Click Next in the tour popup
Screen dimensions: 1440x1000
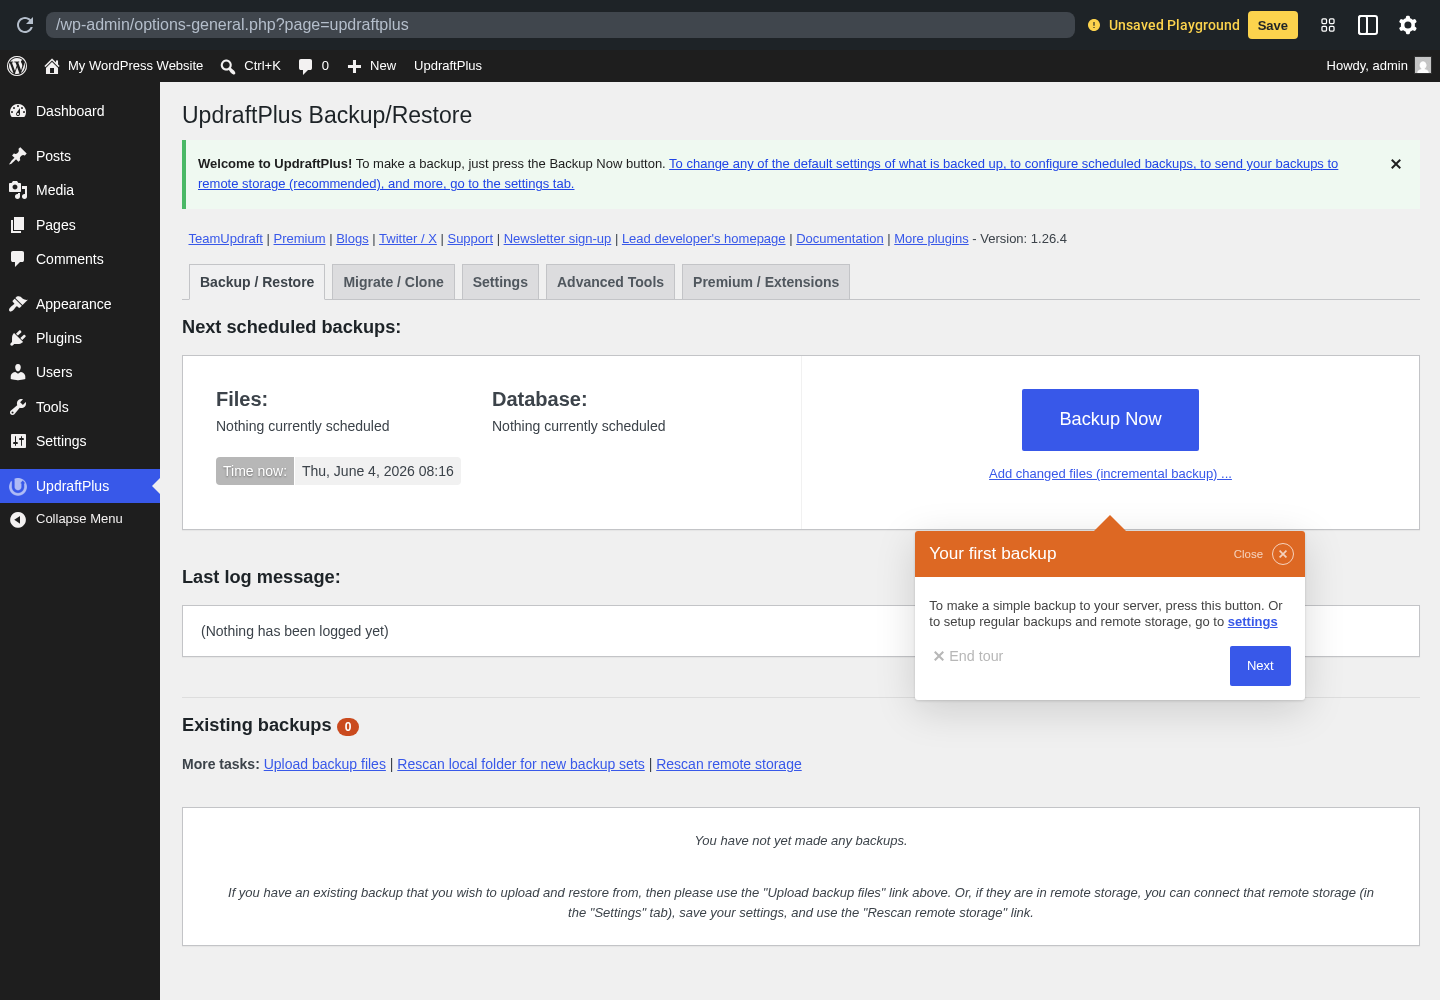pyautogui.click(x=1260, y=666)
